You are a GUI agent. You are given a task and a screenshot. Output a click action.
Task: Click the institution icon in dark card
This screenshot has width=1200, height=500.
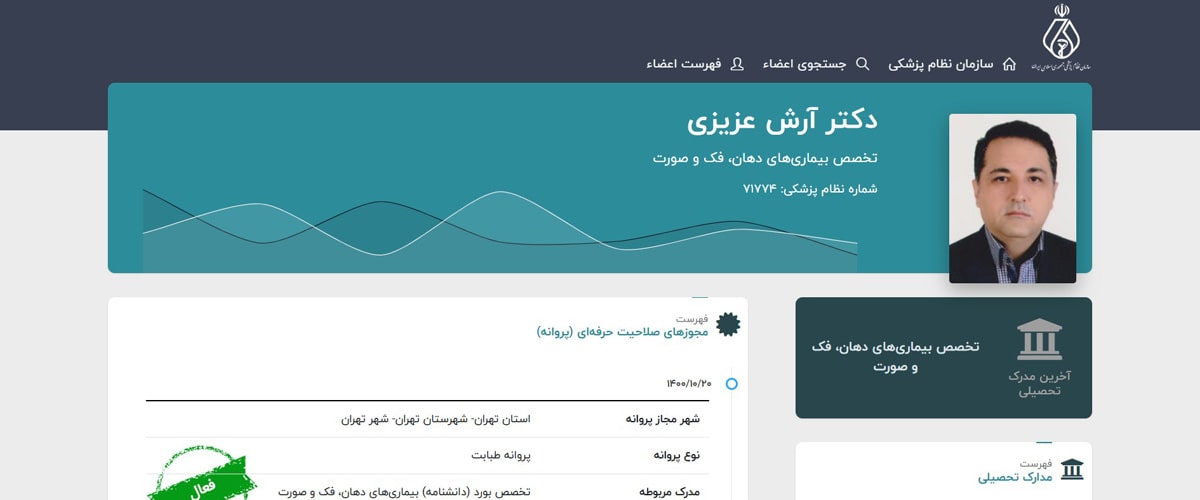point(1040,340)
